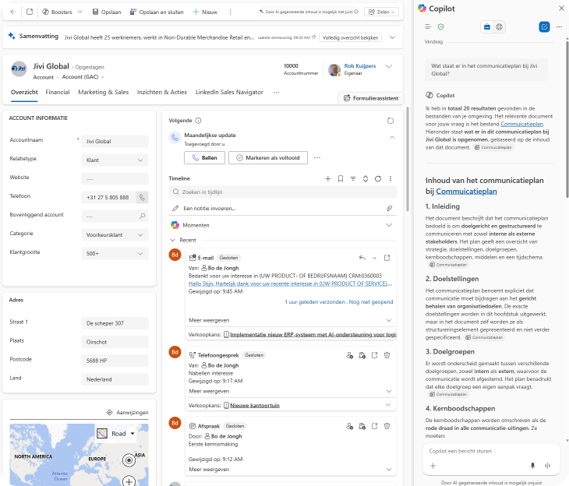Click Opslaan en sluiten
Viewport: 569px width, 486px height.
157,12
